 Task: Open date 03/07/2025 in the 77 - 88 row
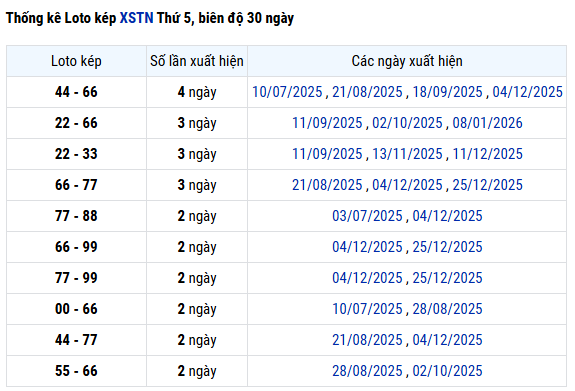click(367, 216)
